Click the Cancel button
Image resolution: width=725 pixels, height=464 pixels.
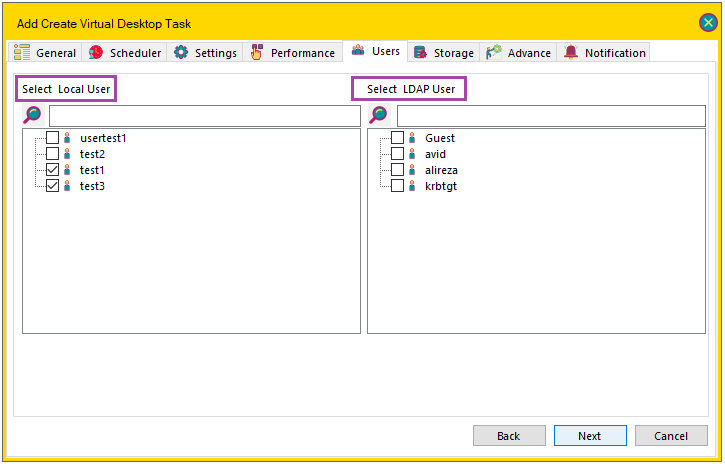671,436
